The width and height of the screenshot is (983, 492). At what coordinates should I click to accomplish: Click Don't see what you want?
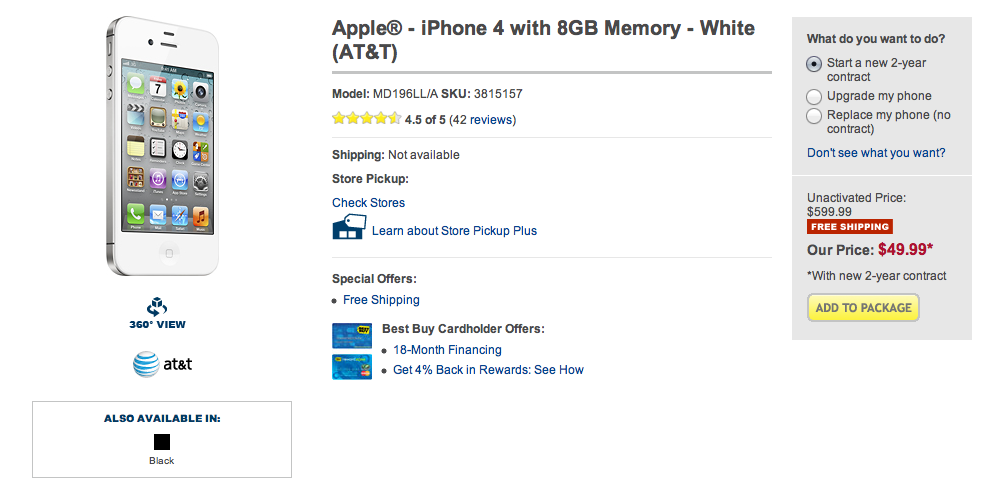click(876, 153)
